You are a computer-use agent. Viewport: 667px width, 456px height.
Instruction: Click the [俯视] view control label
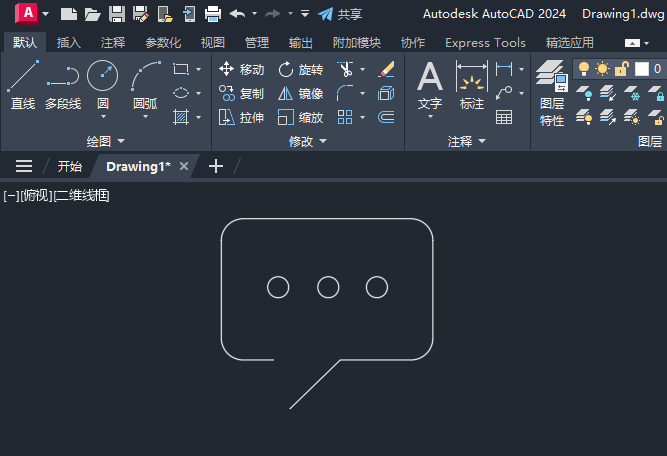coord(37,196)
